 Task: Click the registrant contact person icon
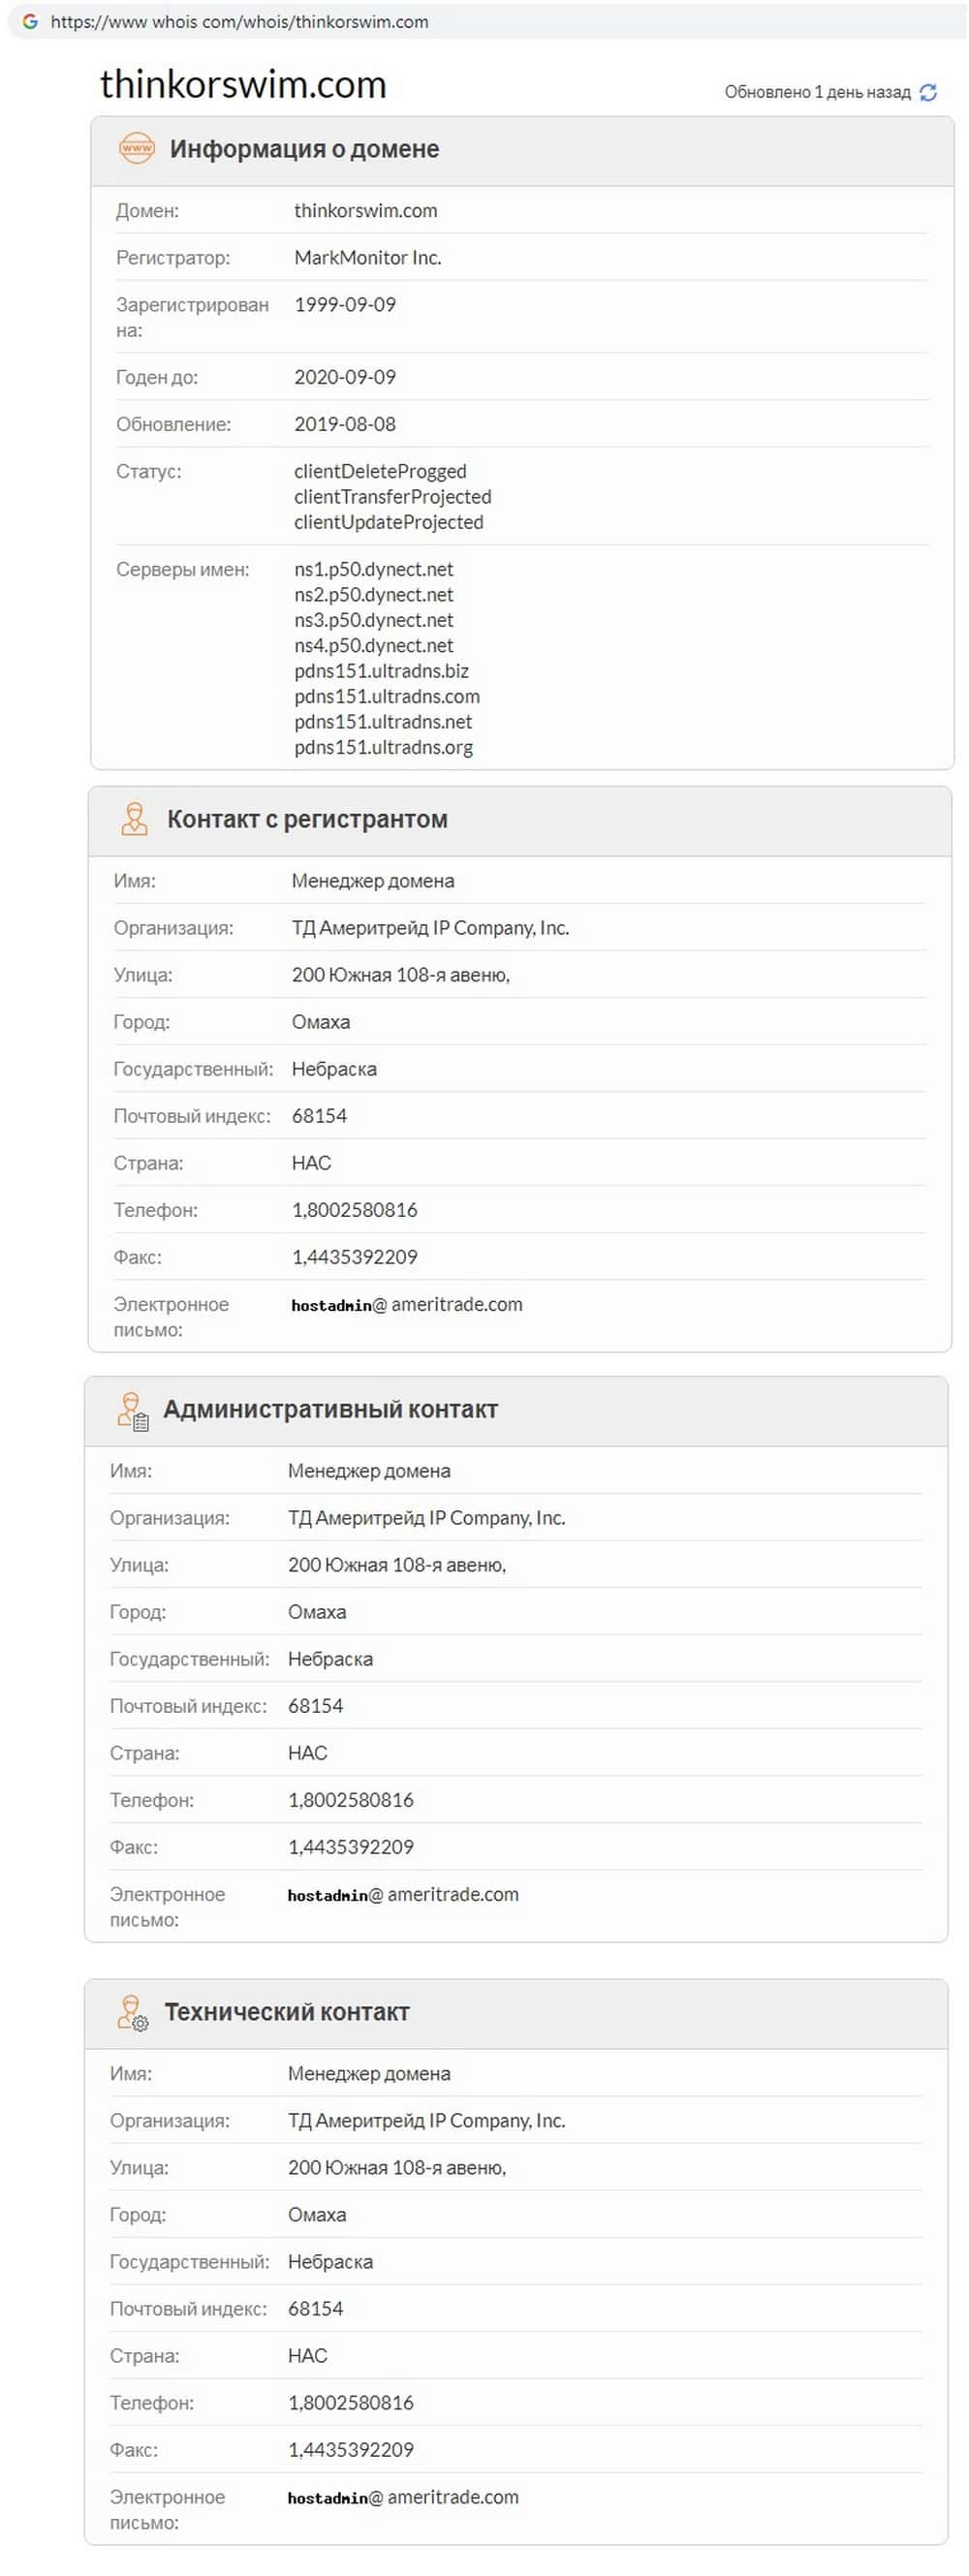point(134,818)
